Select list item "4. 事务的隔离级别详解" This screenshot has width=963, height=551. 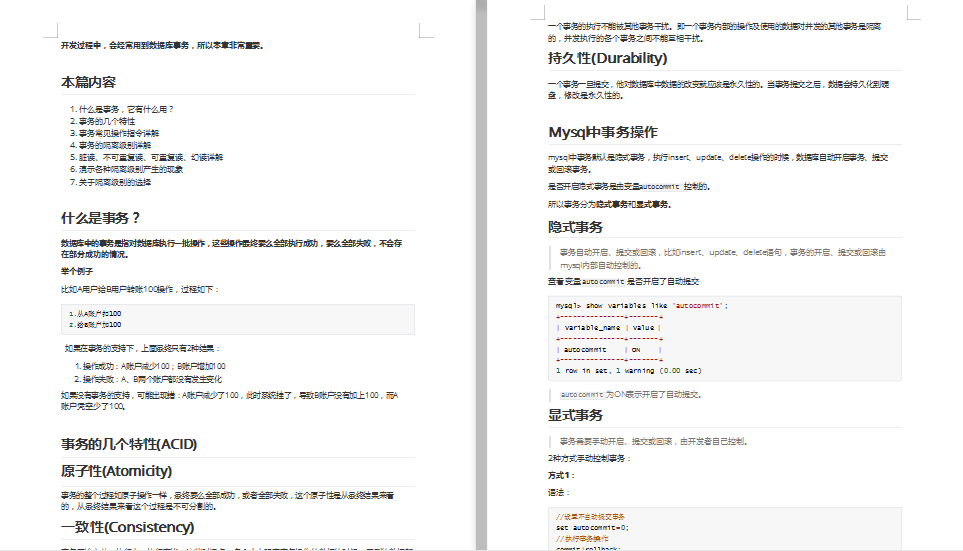111,146
